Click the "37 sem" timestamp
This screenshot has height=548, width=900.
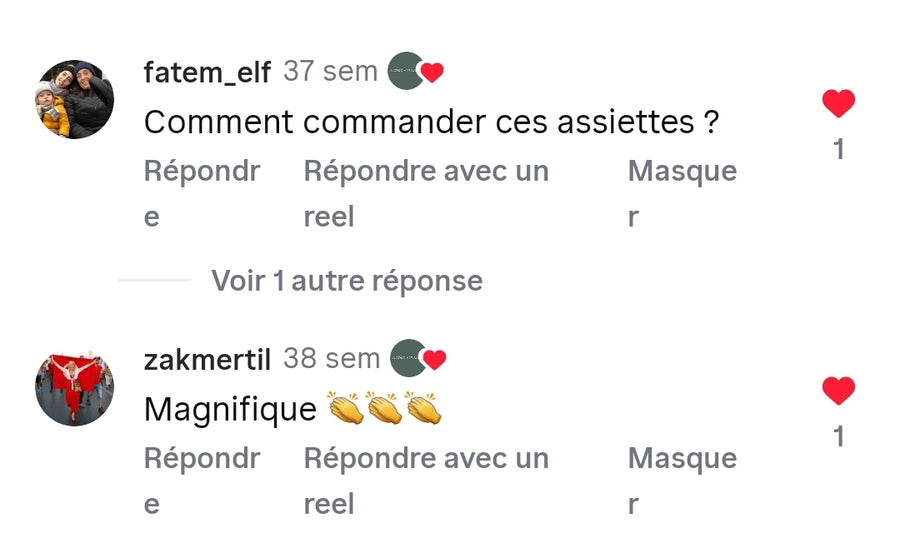(x=331, y=71)
